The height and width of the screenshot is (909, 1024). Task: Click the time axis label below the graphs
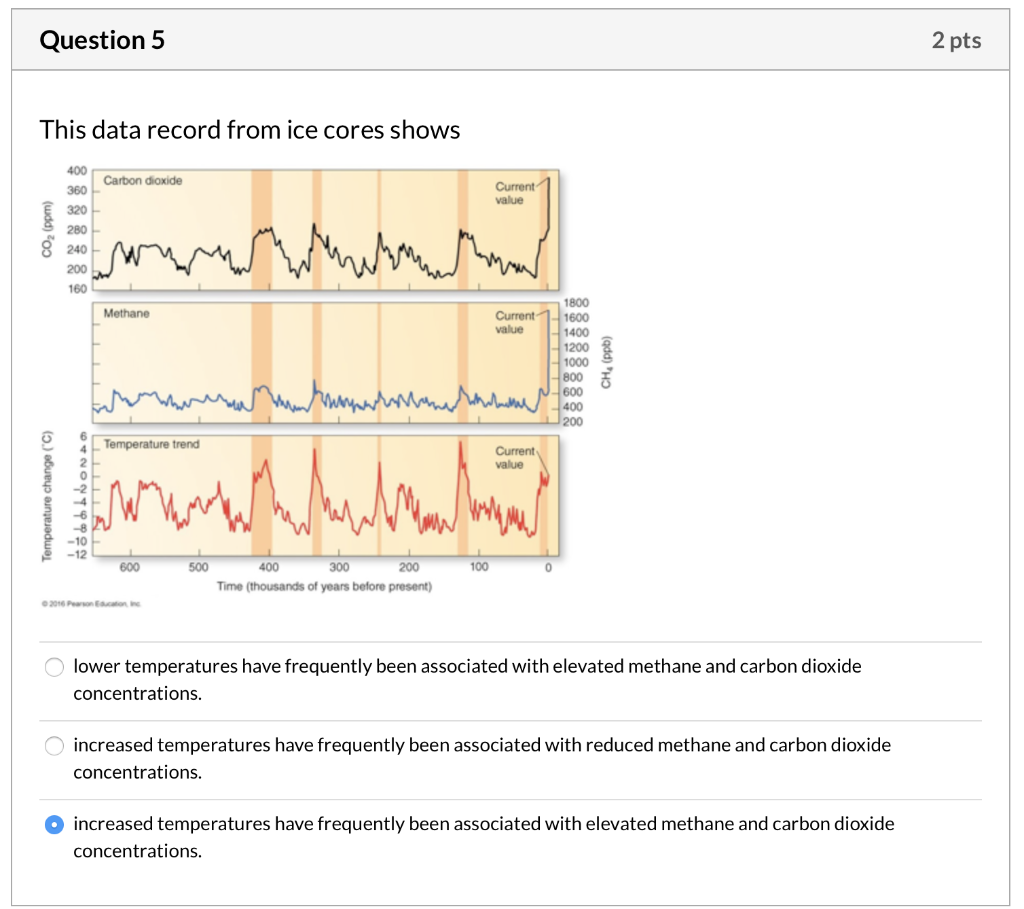tap(322, 587)
